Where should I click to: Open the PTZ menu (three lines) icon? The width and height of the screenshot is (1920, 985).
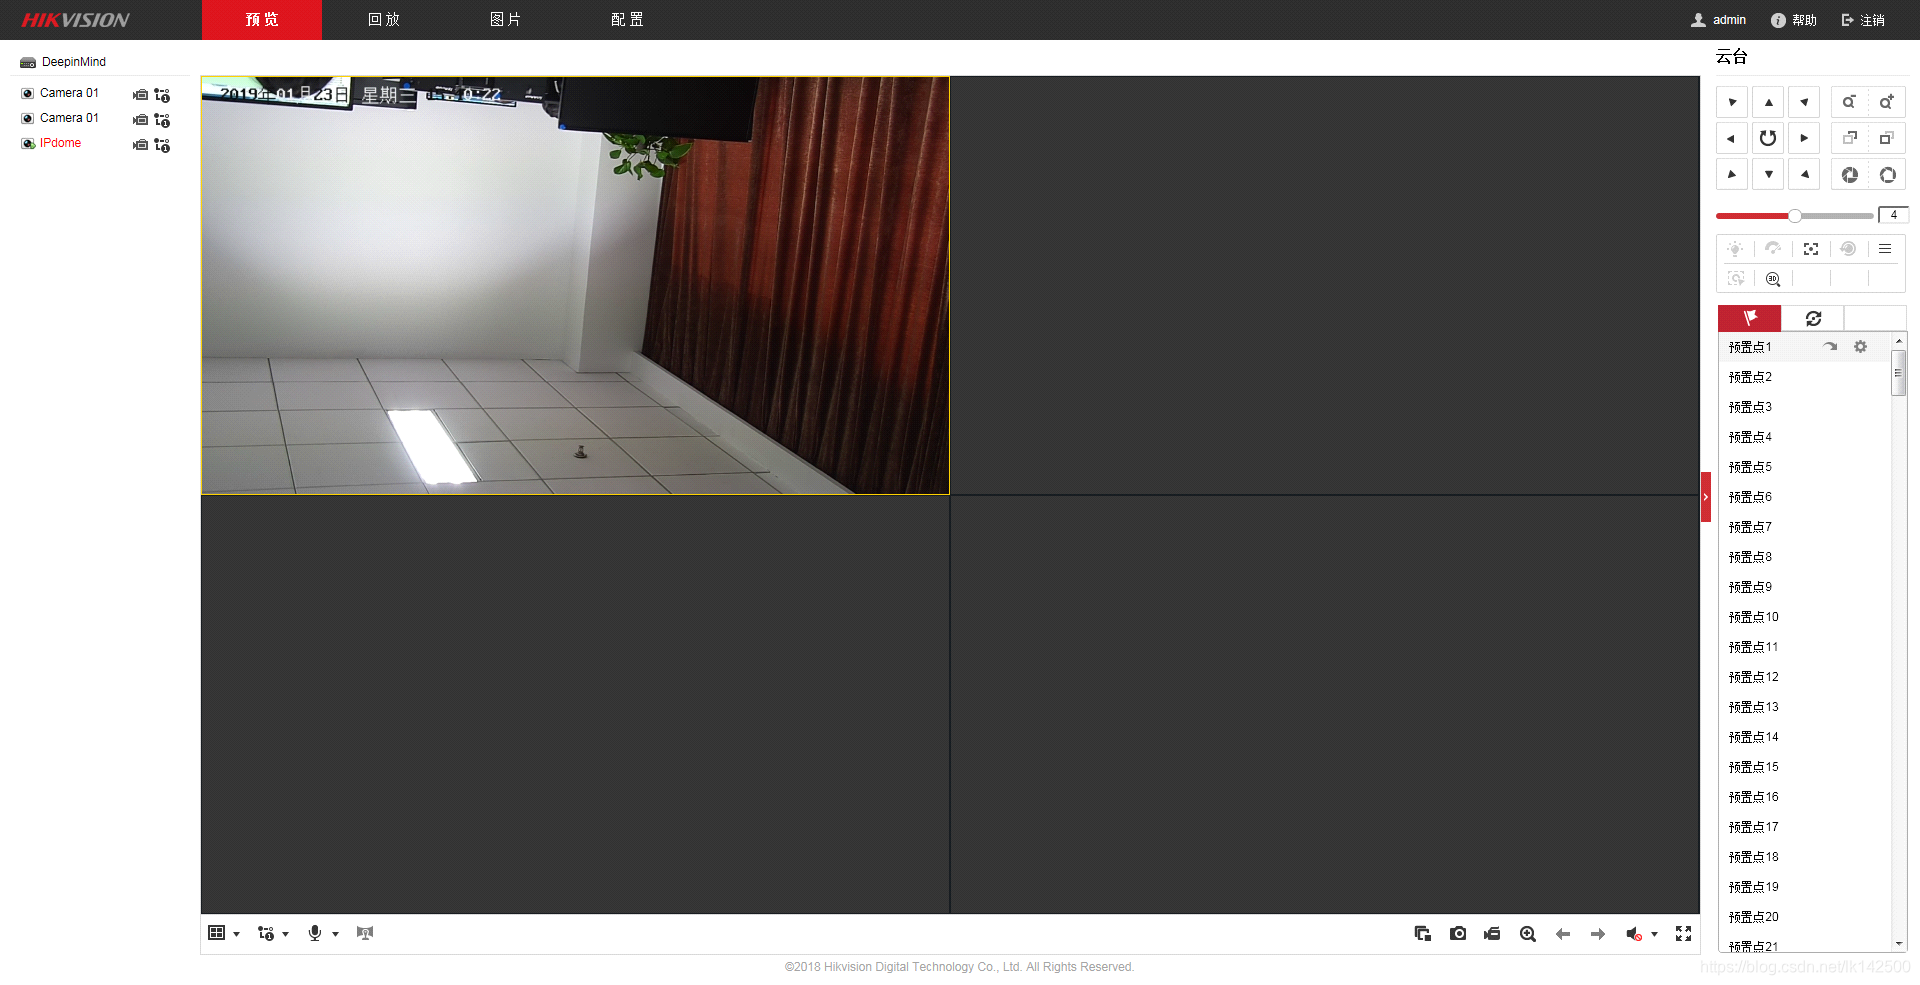click(1885, 249)
